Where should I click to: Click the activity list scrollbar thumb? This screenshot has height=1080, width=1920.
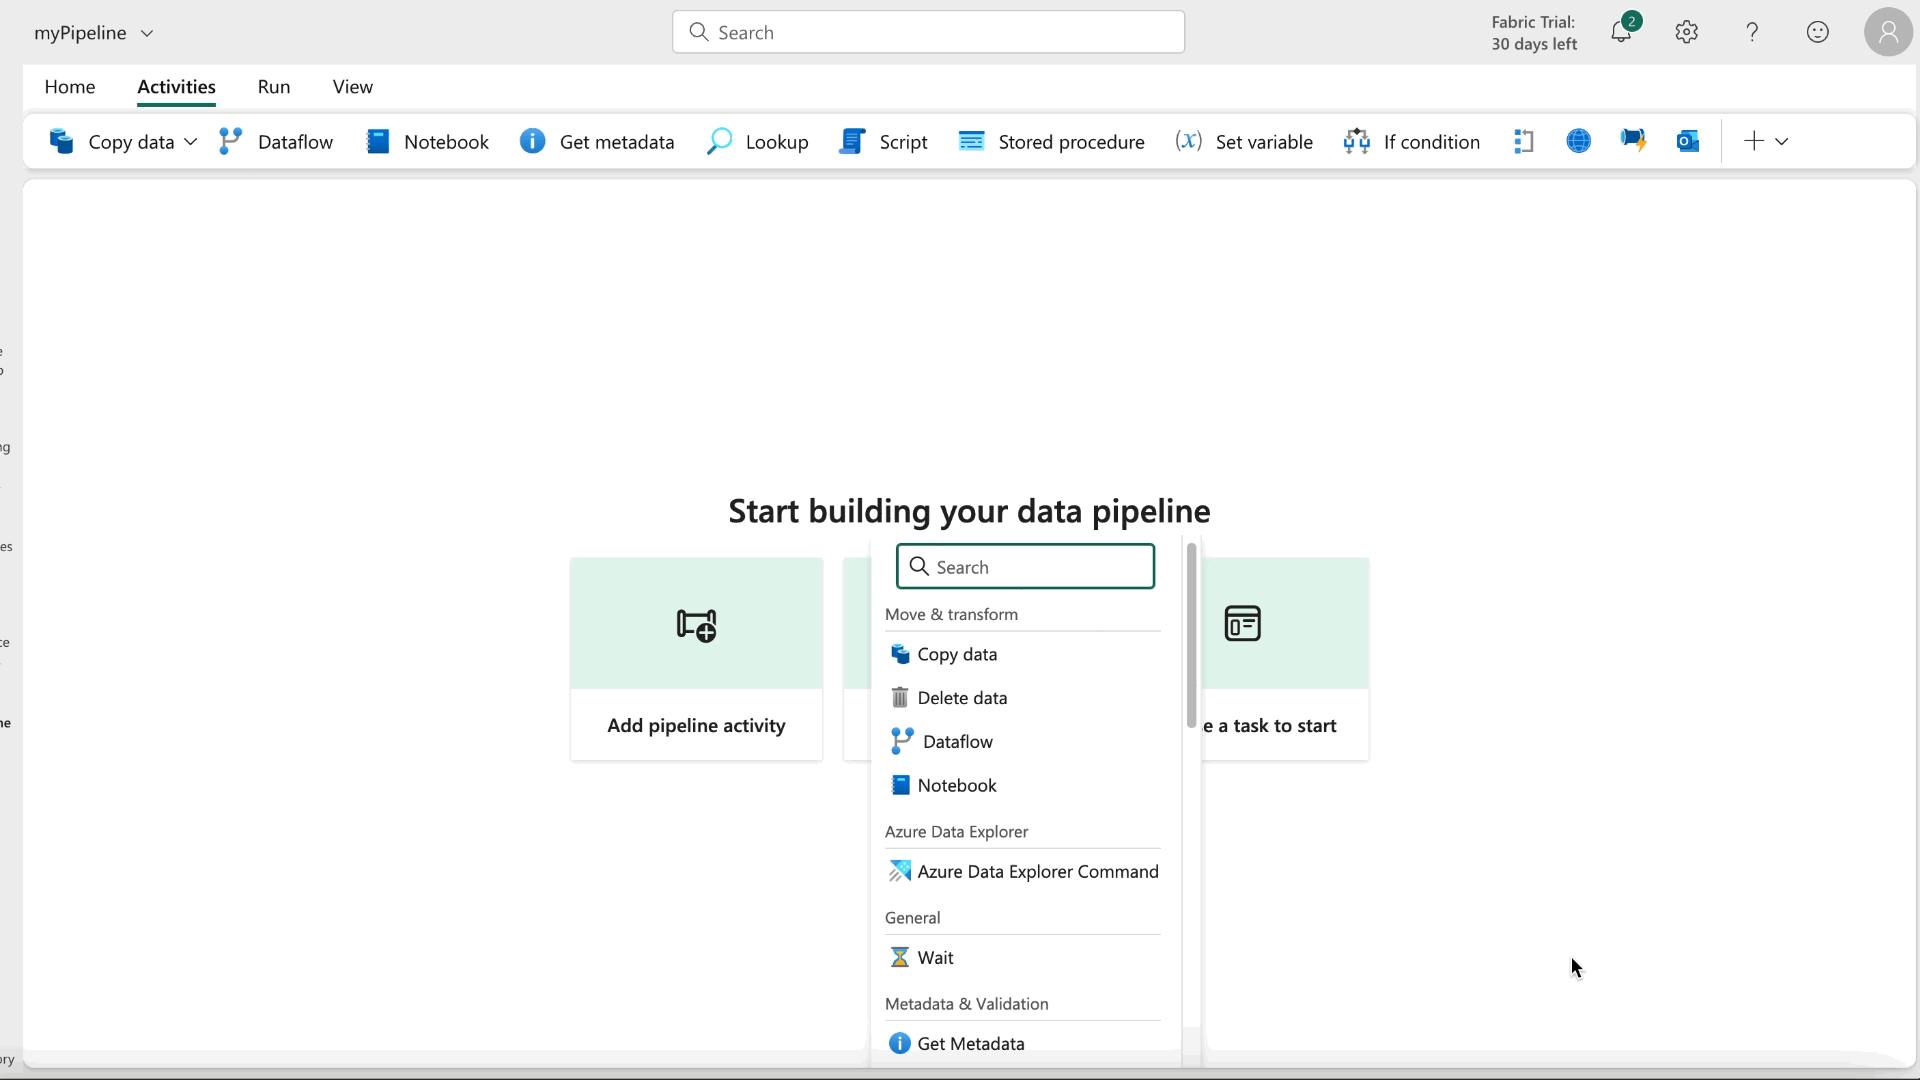point(1191,636)
